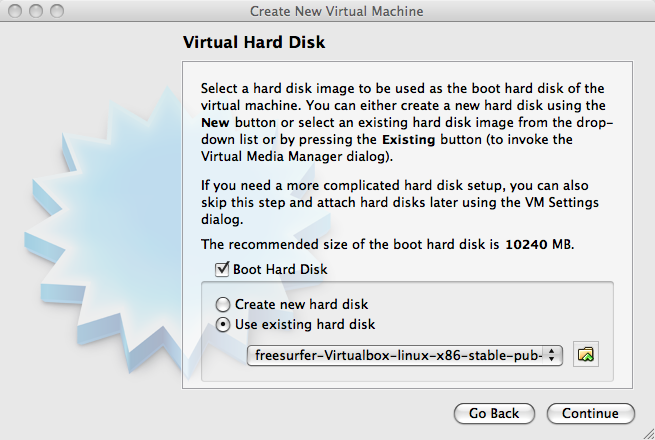
Task: Click the Virtual Hard Disk heading
Action: point(255,44)
